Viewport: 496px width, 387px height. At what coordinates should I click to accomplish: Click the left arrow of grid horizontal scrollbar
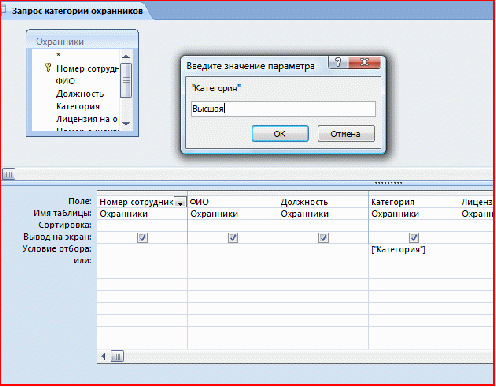coord(104,356)
